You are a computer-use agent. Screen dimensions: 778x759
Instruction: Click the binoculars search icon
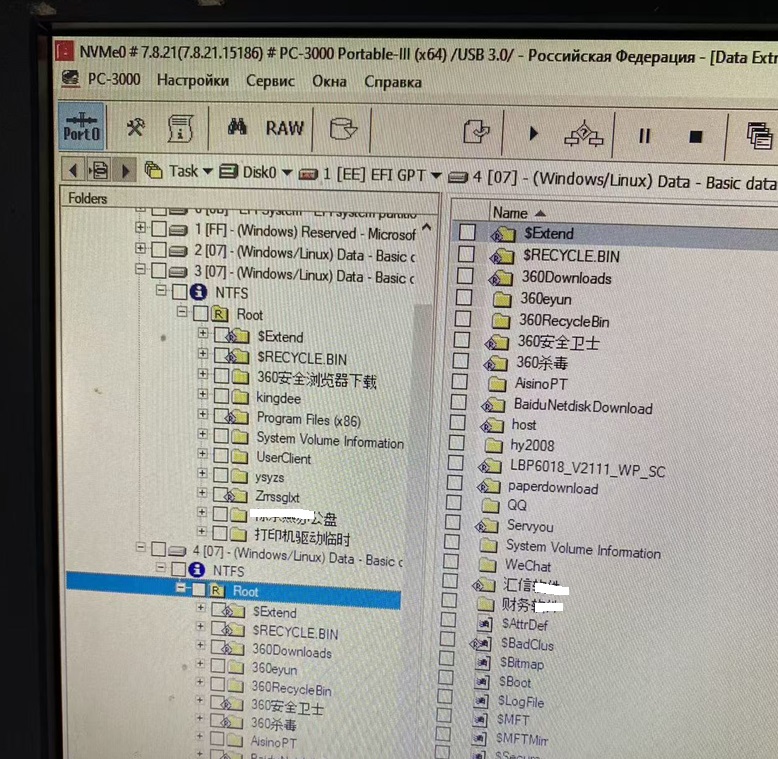[237, 127]
